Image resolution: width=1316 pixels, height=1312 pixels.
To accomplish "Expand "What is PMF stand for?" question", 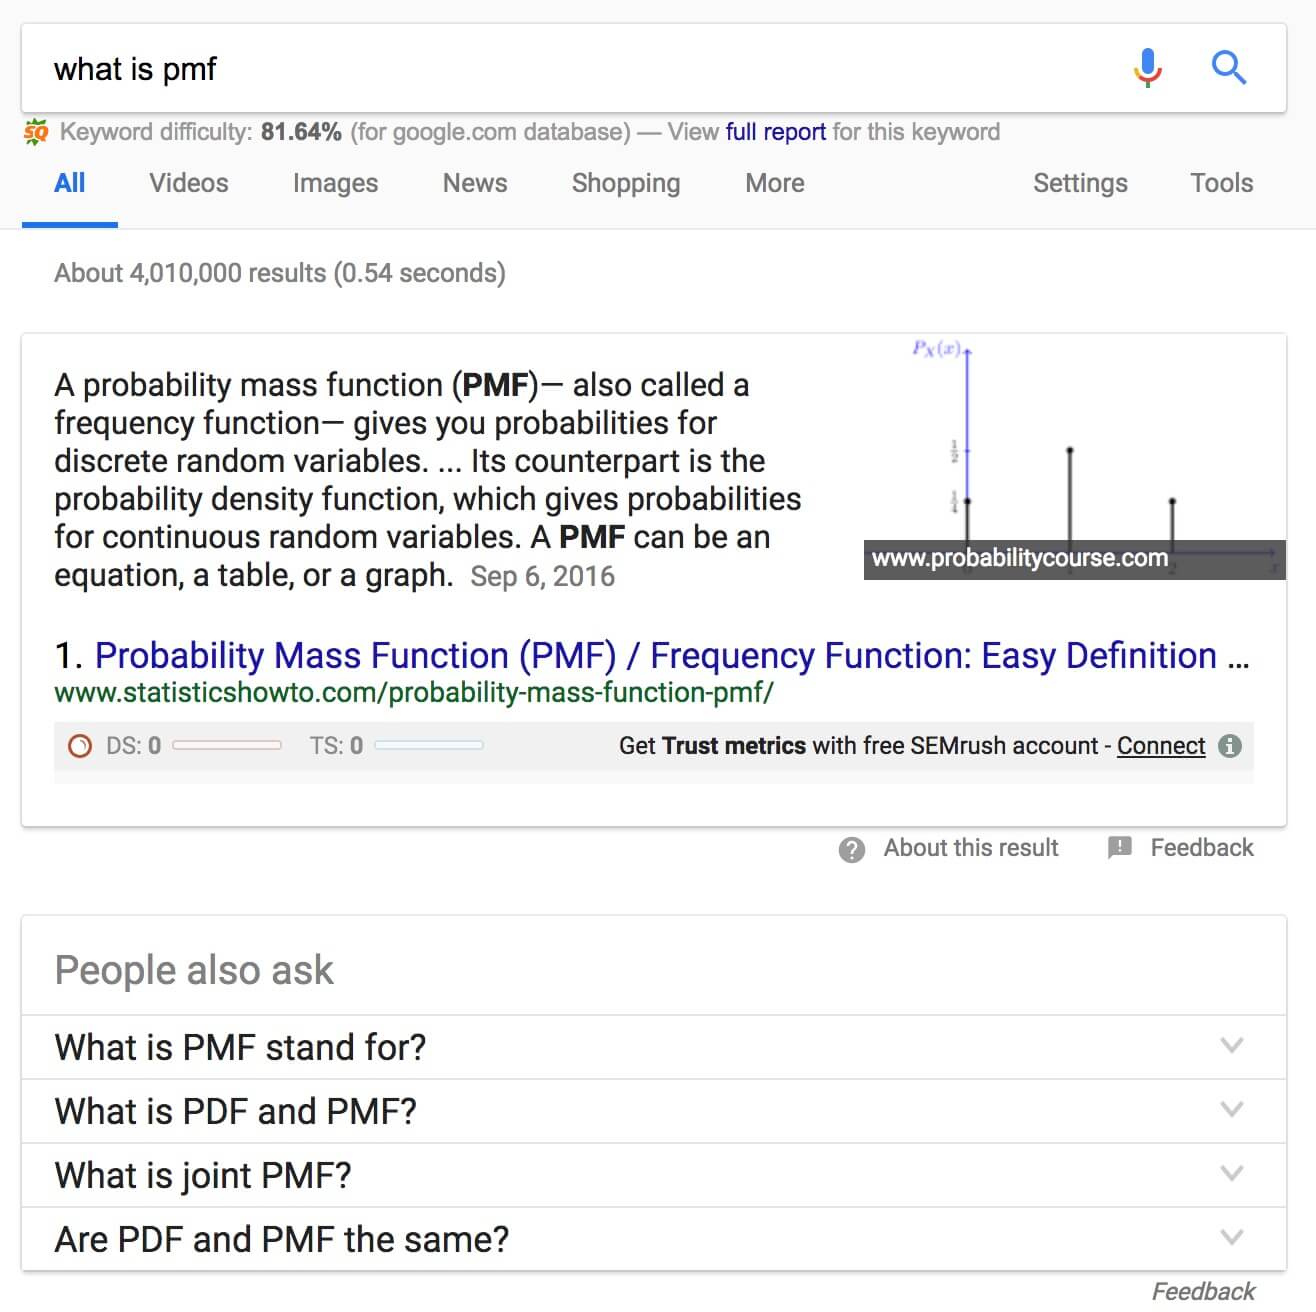I will coord(1231,1046).
